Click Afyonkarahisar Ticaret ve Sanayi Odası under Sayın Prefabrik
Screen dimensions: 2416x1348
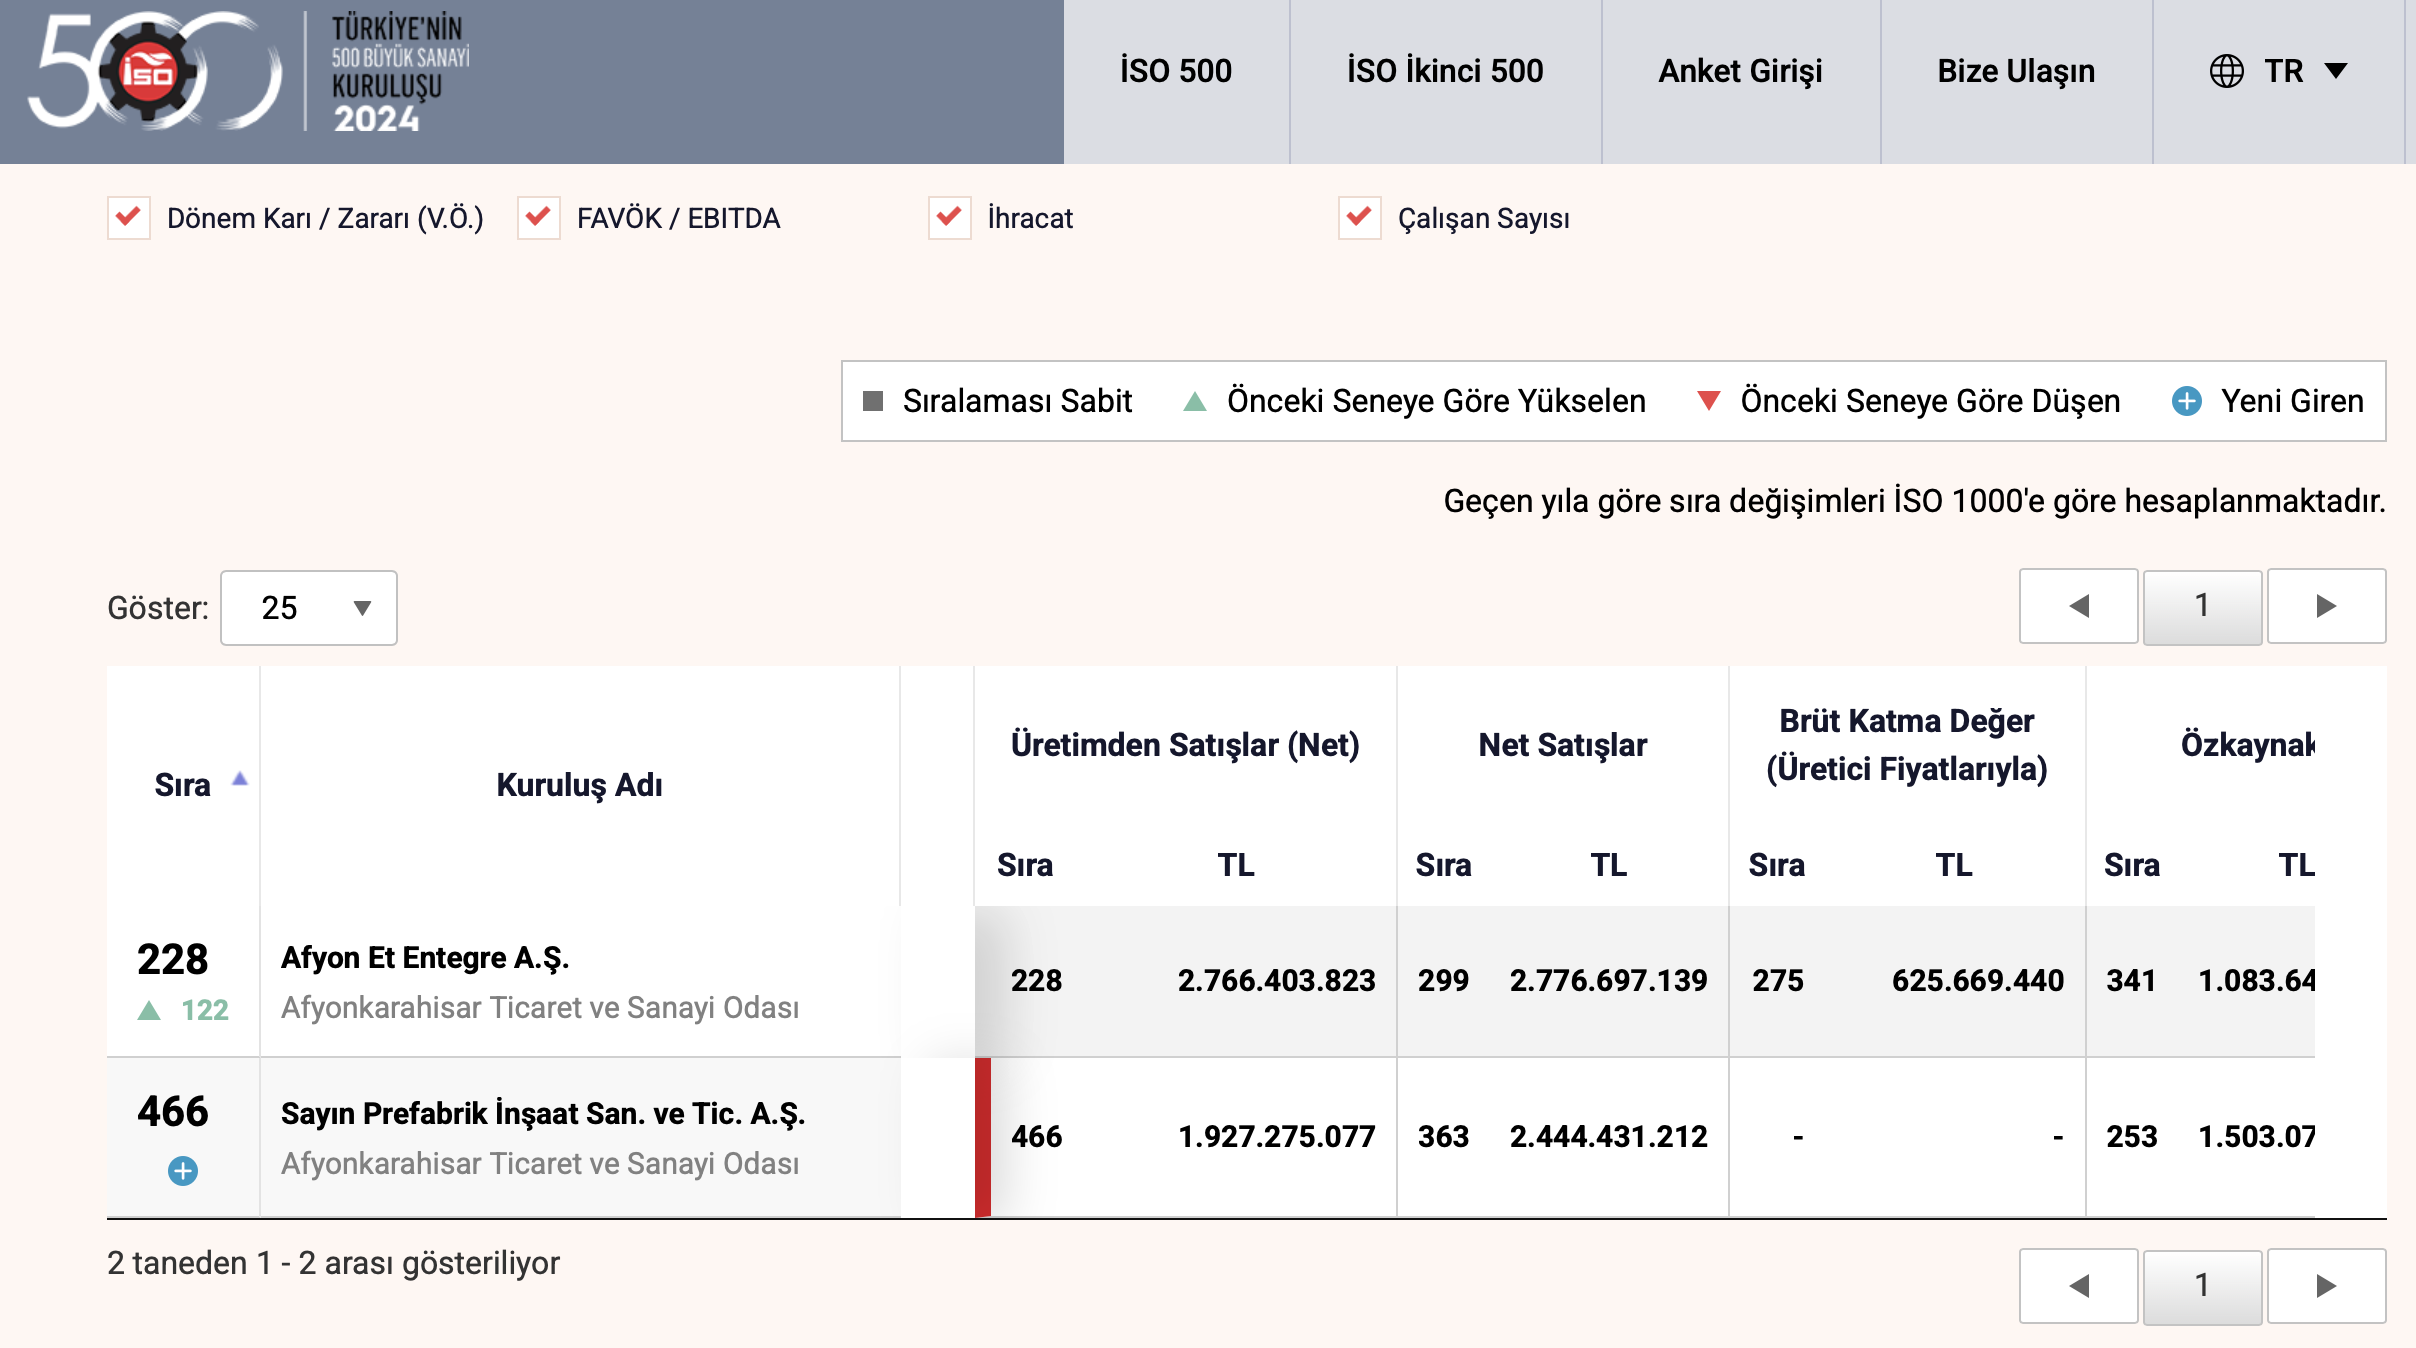(x=540, y=1164)
